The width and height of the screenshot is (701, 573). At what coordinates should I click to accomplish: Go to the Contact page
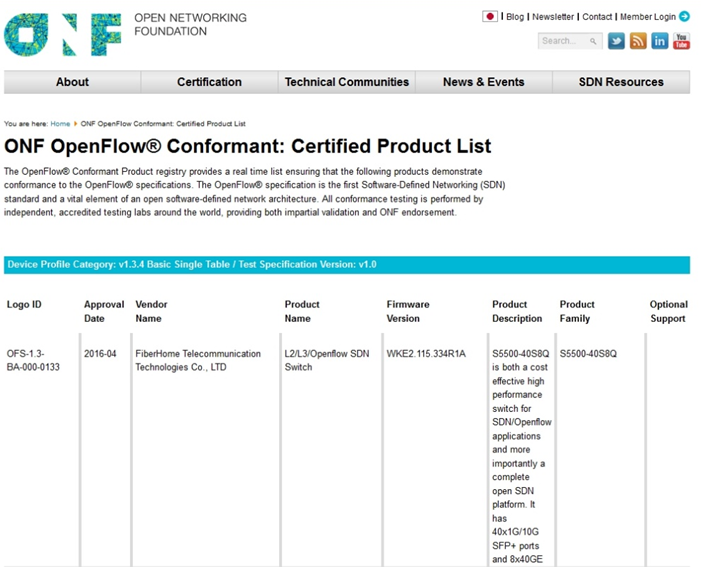[597, 17]
